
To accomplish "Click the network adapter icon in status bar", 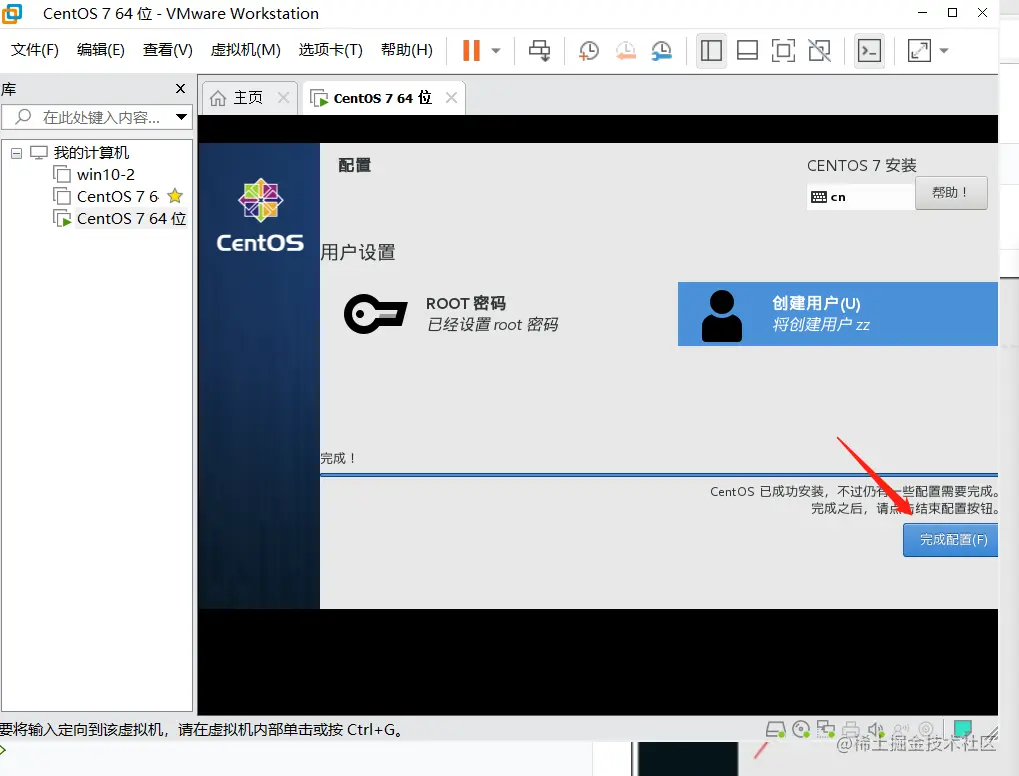I will (827, 731).
